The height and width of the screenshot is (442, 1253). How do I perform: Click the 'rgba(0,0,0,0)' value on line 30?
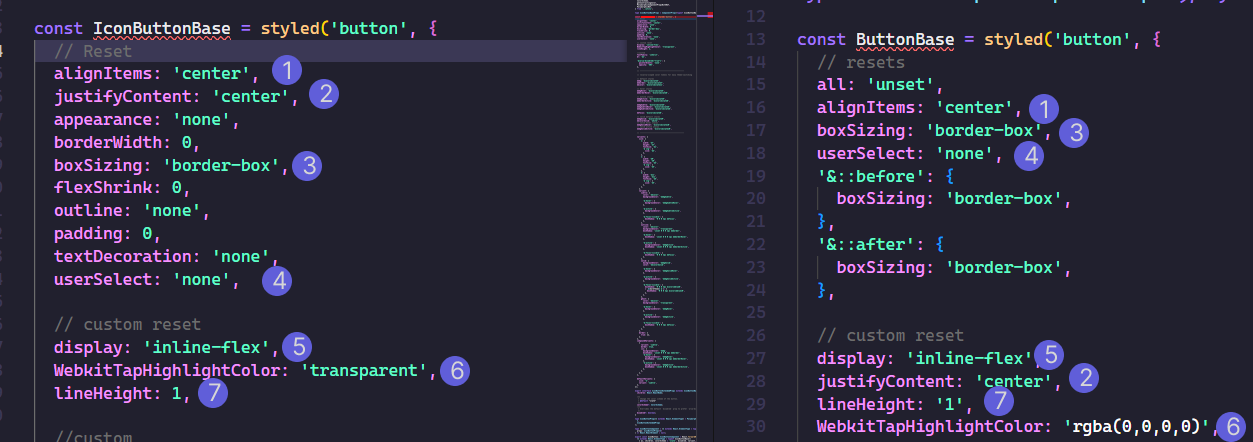coord(1137,427)
